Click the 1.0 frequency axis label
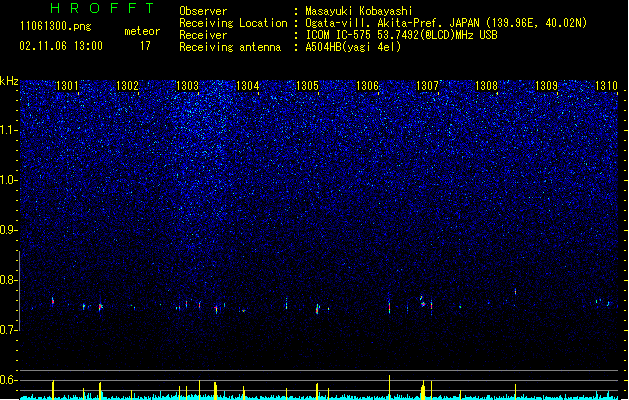Viewport: 629px width, 400px height. click(8, 180)
